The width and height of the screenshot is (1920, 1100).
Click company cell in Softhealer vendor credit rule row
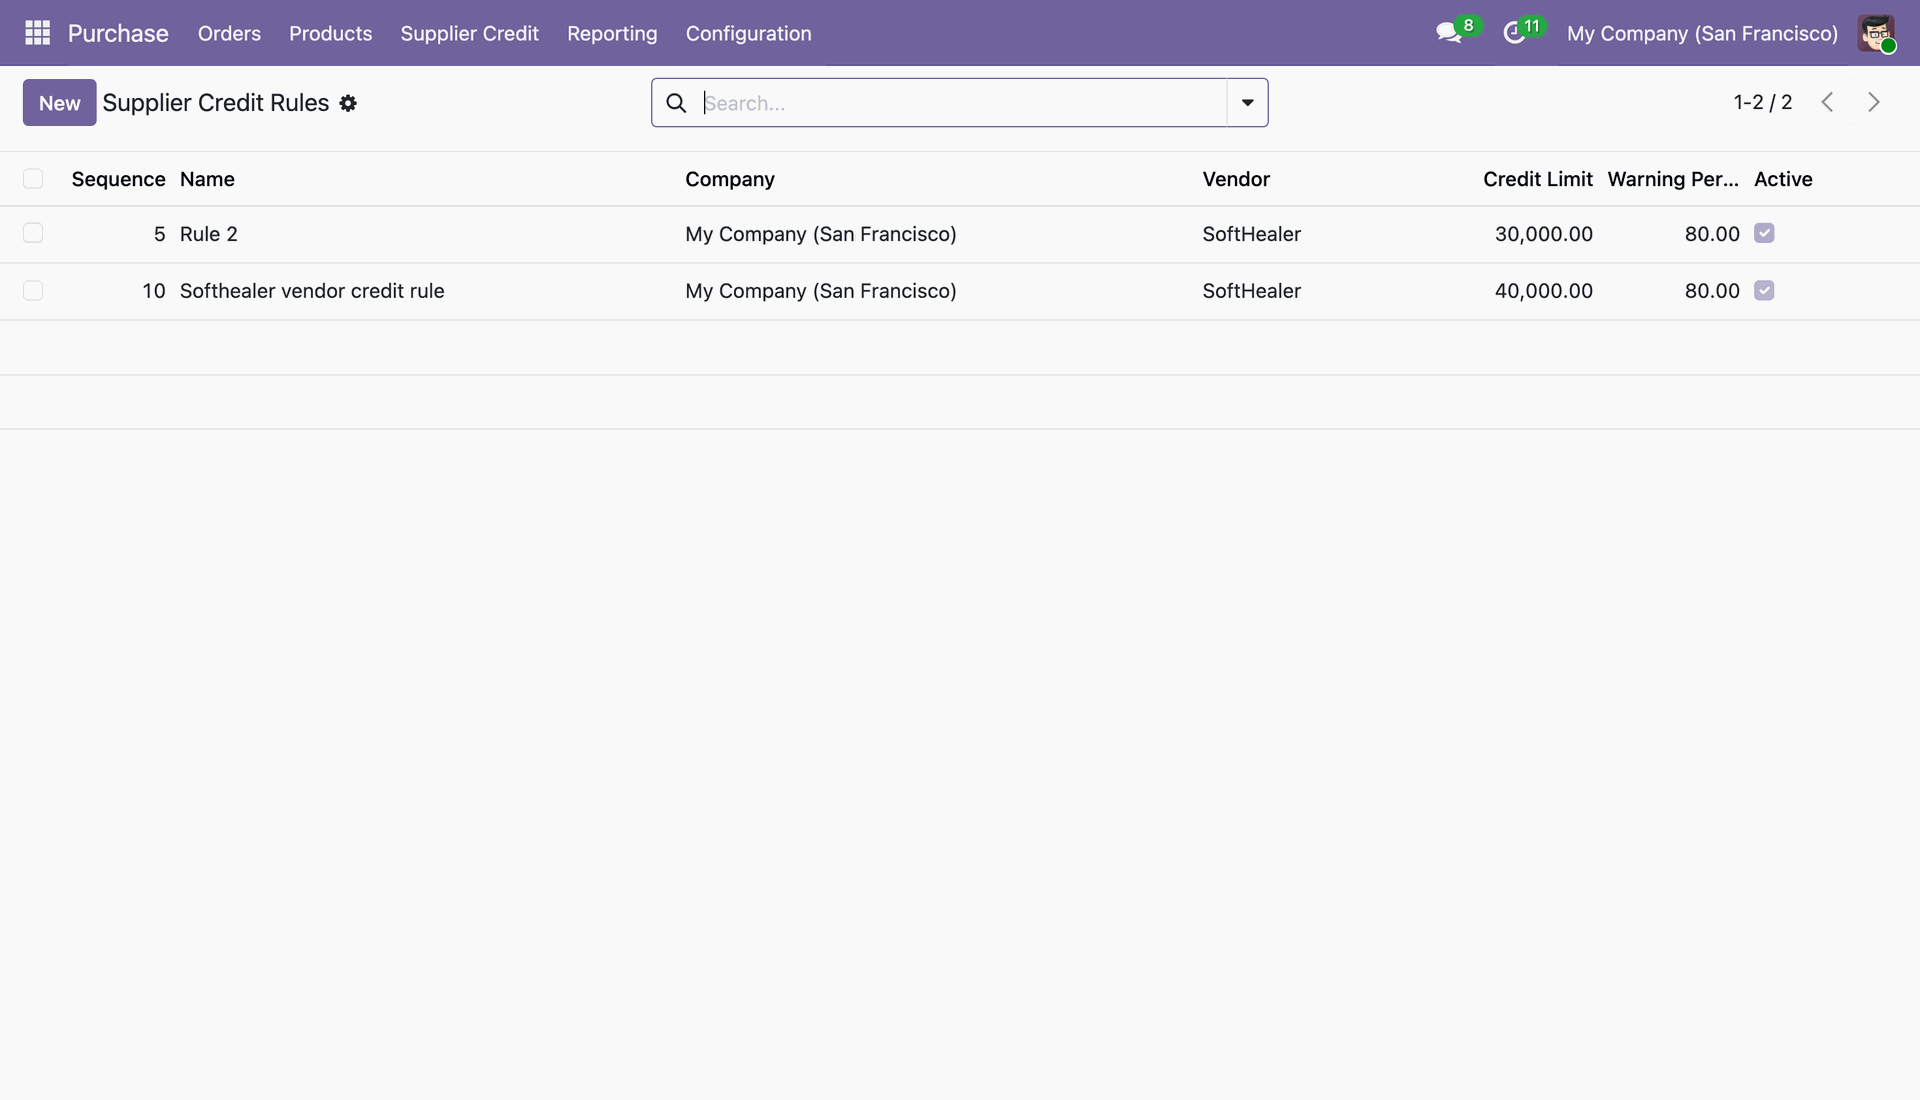click(x=820, y=291)
